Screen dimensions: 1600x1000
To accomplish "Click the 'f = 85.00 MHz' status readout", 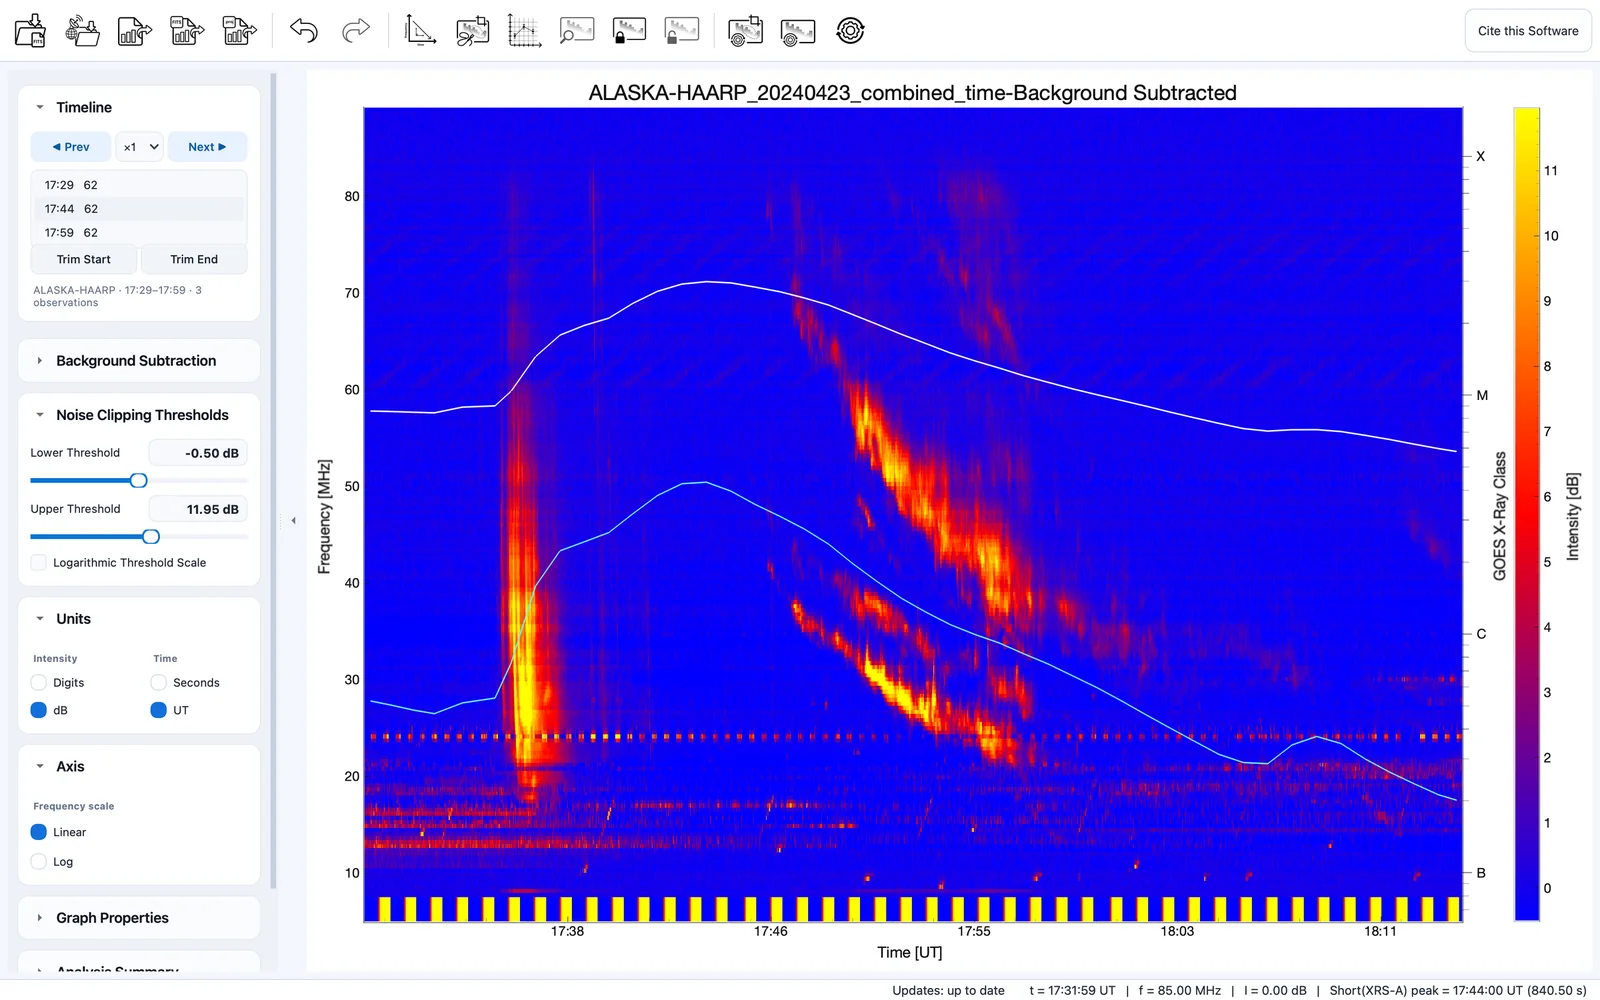I will tap(1179, 990).
